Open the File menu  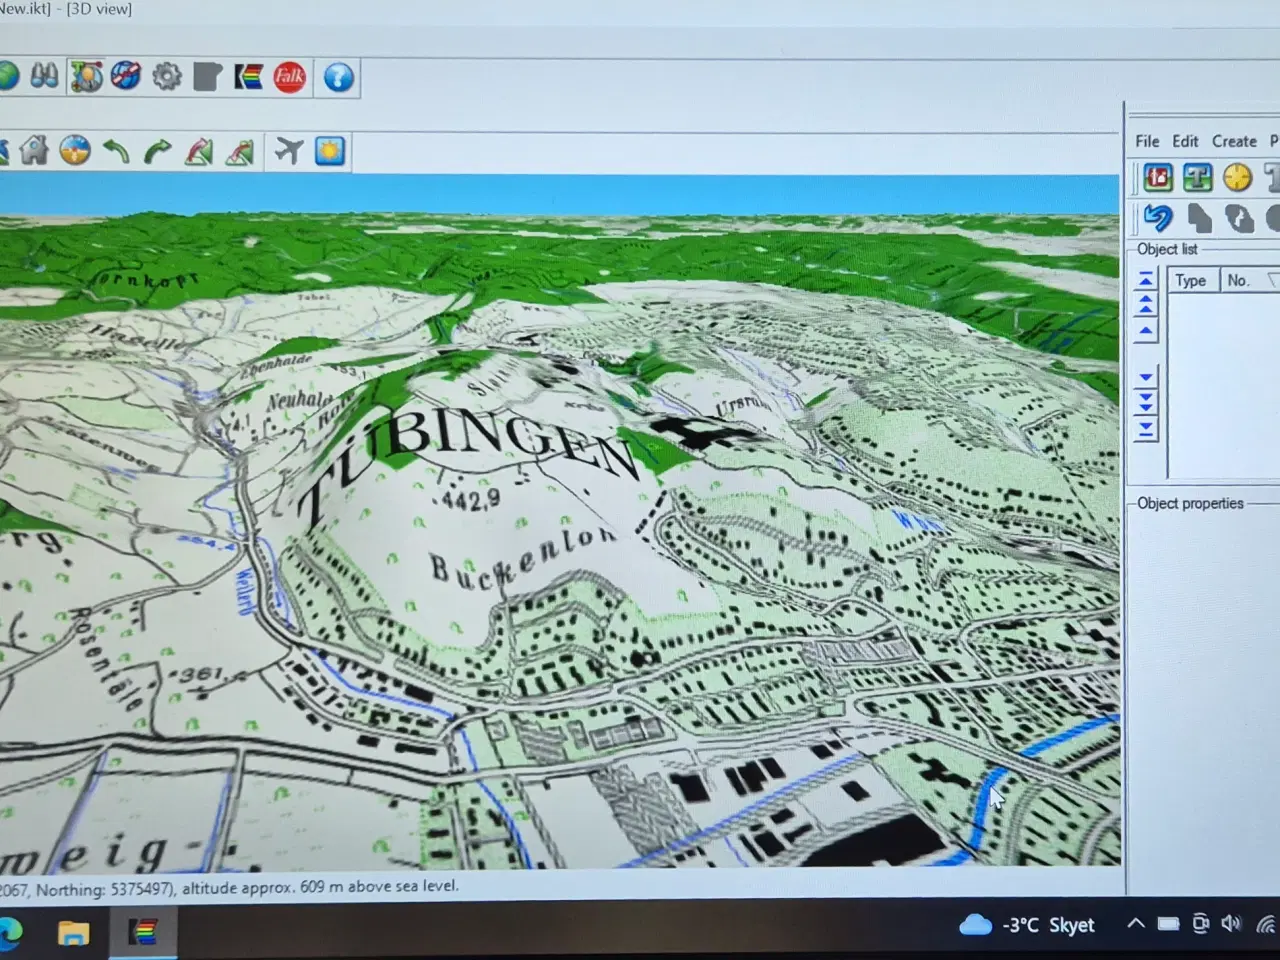point(1147,141)
